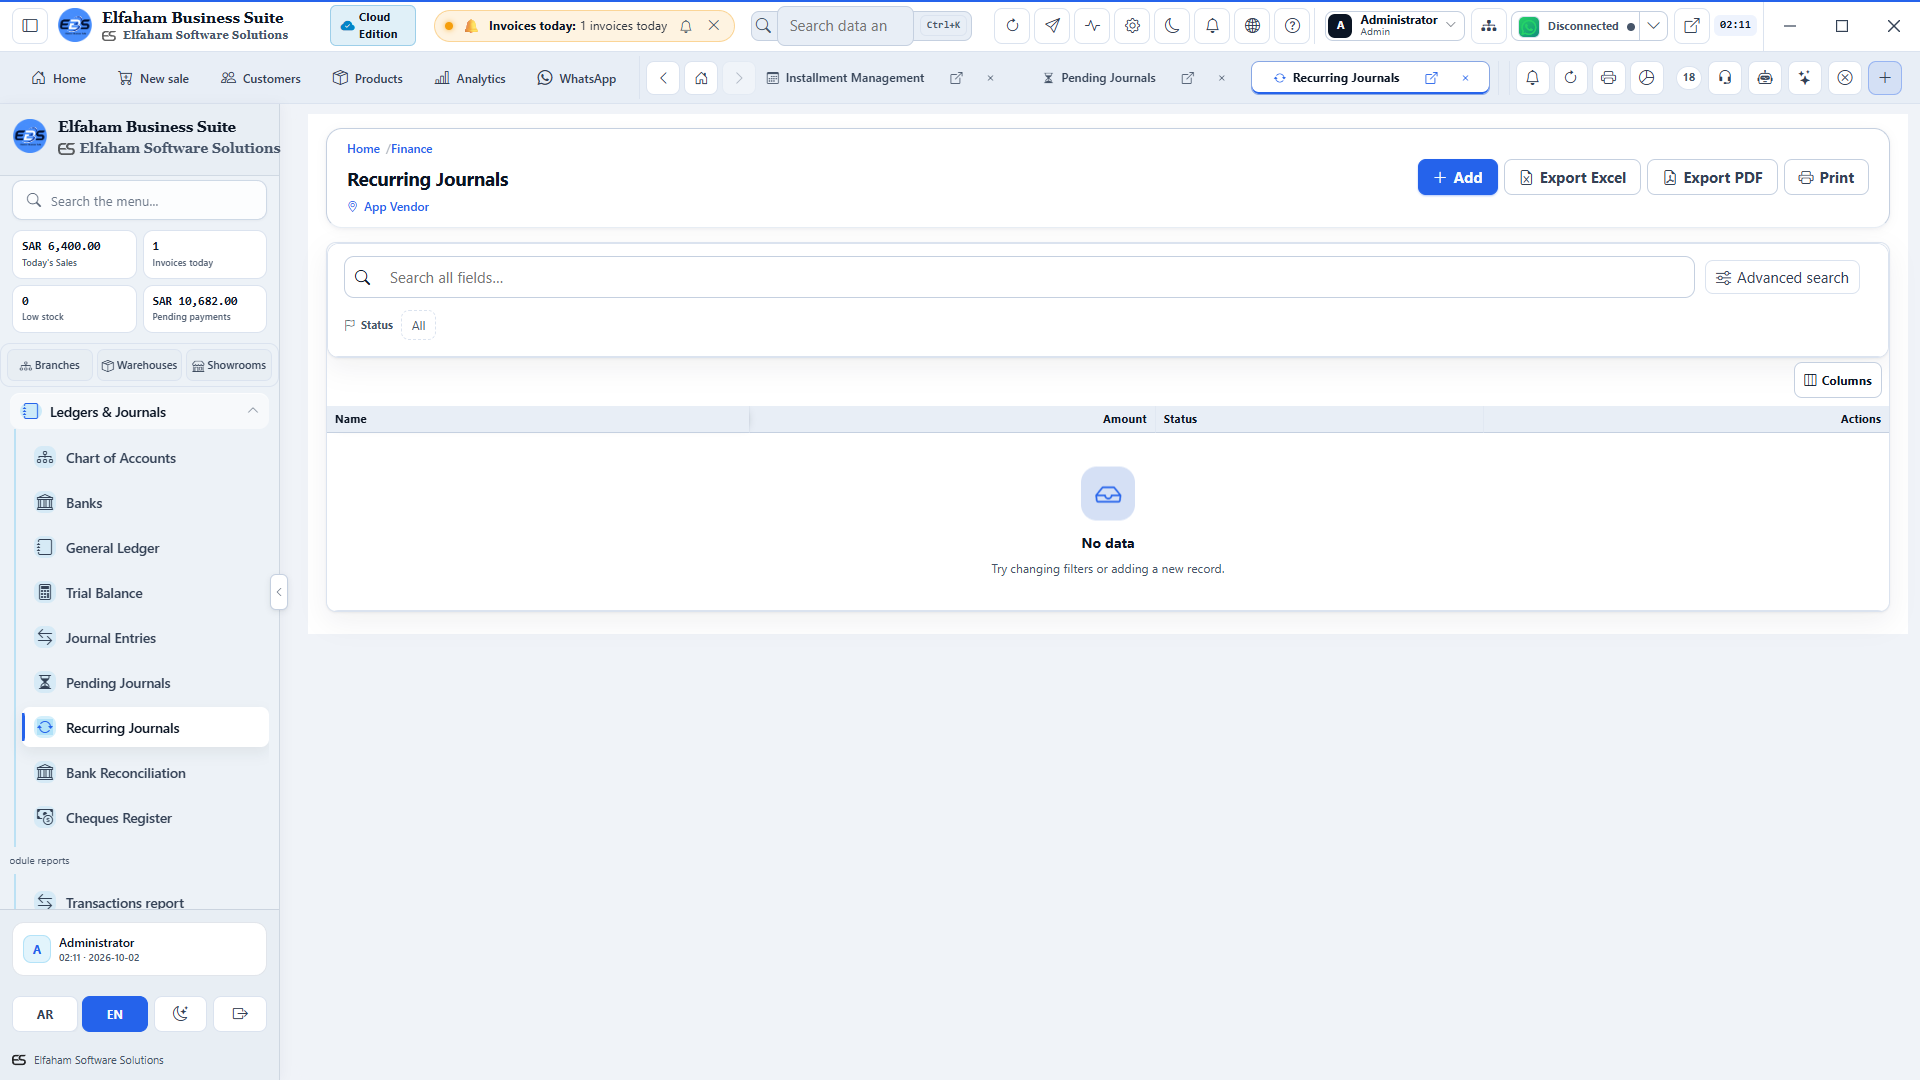Open the pie chart icon in toolbar
This screenshot has height=1080, width=1920.
(x=1646, y=77)
